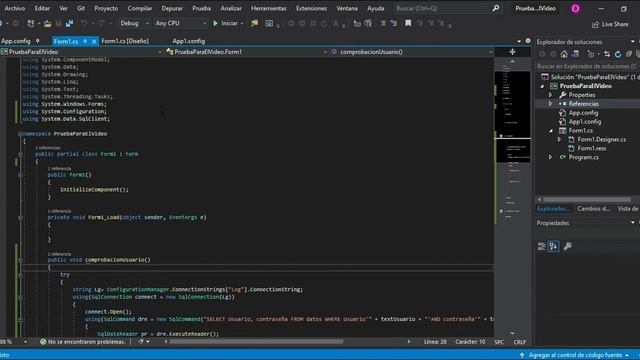Open the Herramientas menu
Viewport: 640px width, 360px height.
pyautogui.click(x=269, y=8)
